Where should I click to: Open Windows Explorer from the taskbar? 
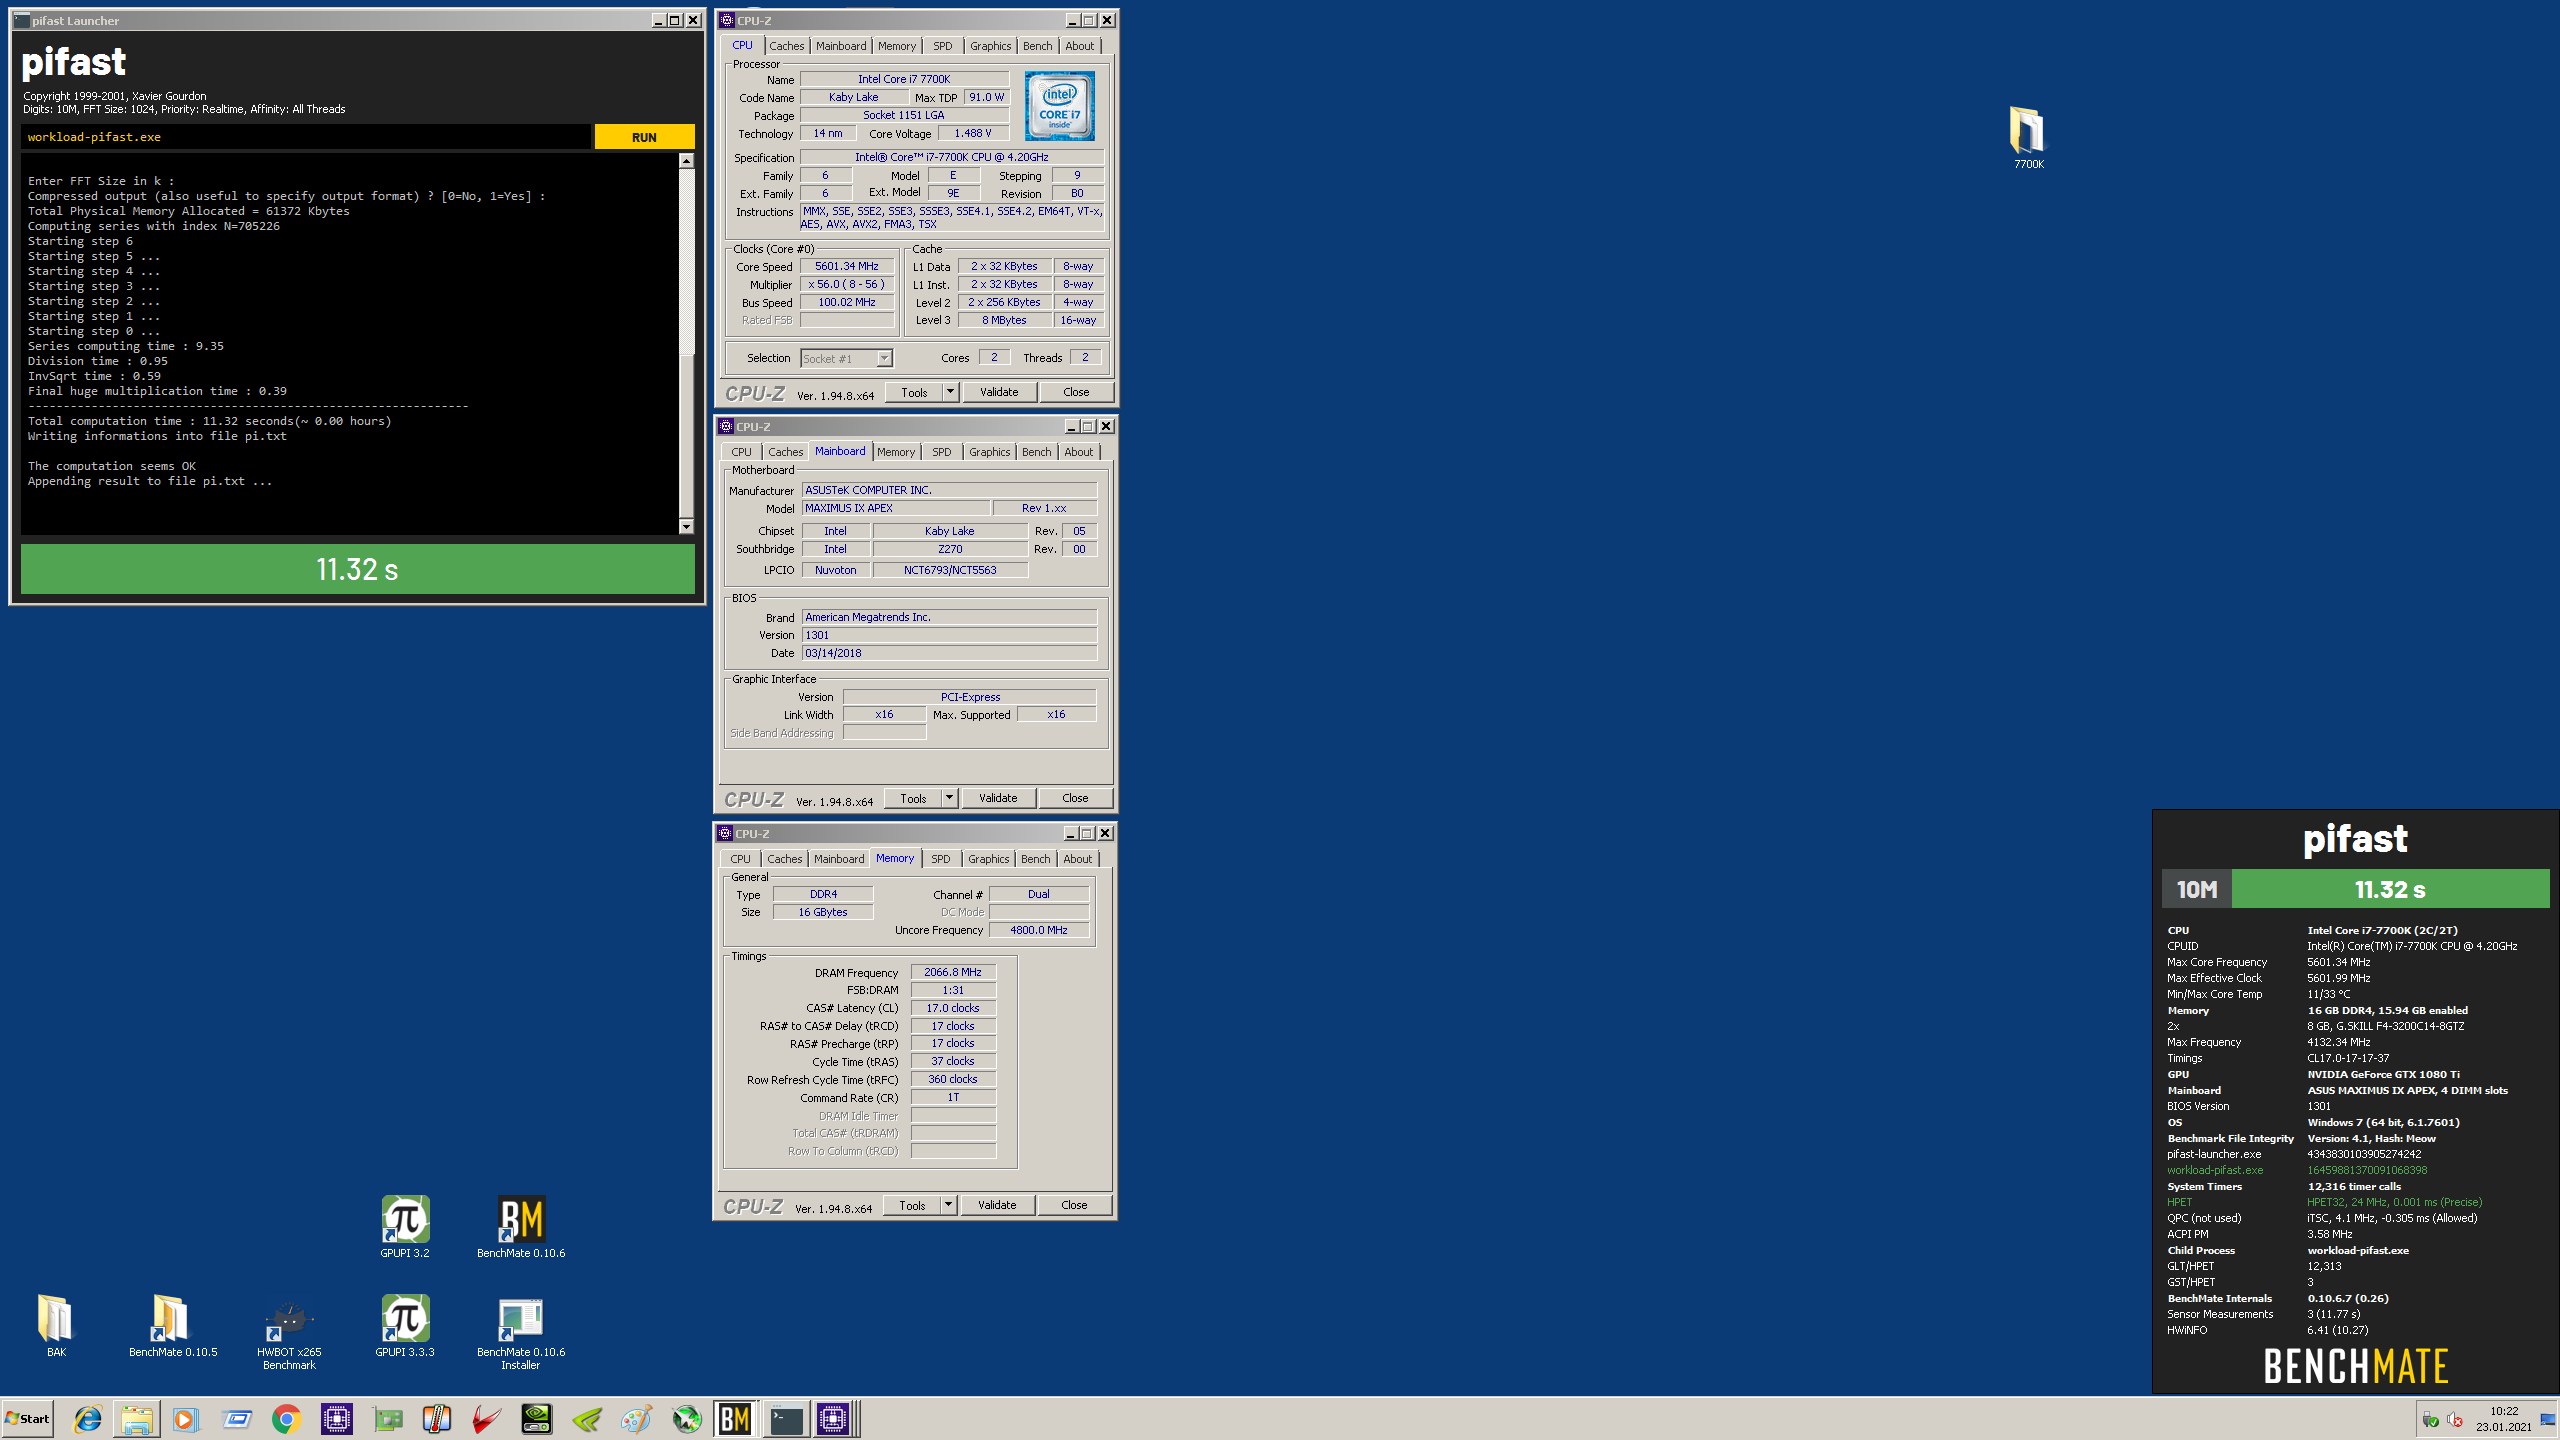137,1418
